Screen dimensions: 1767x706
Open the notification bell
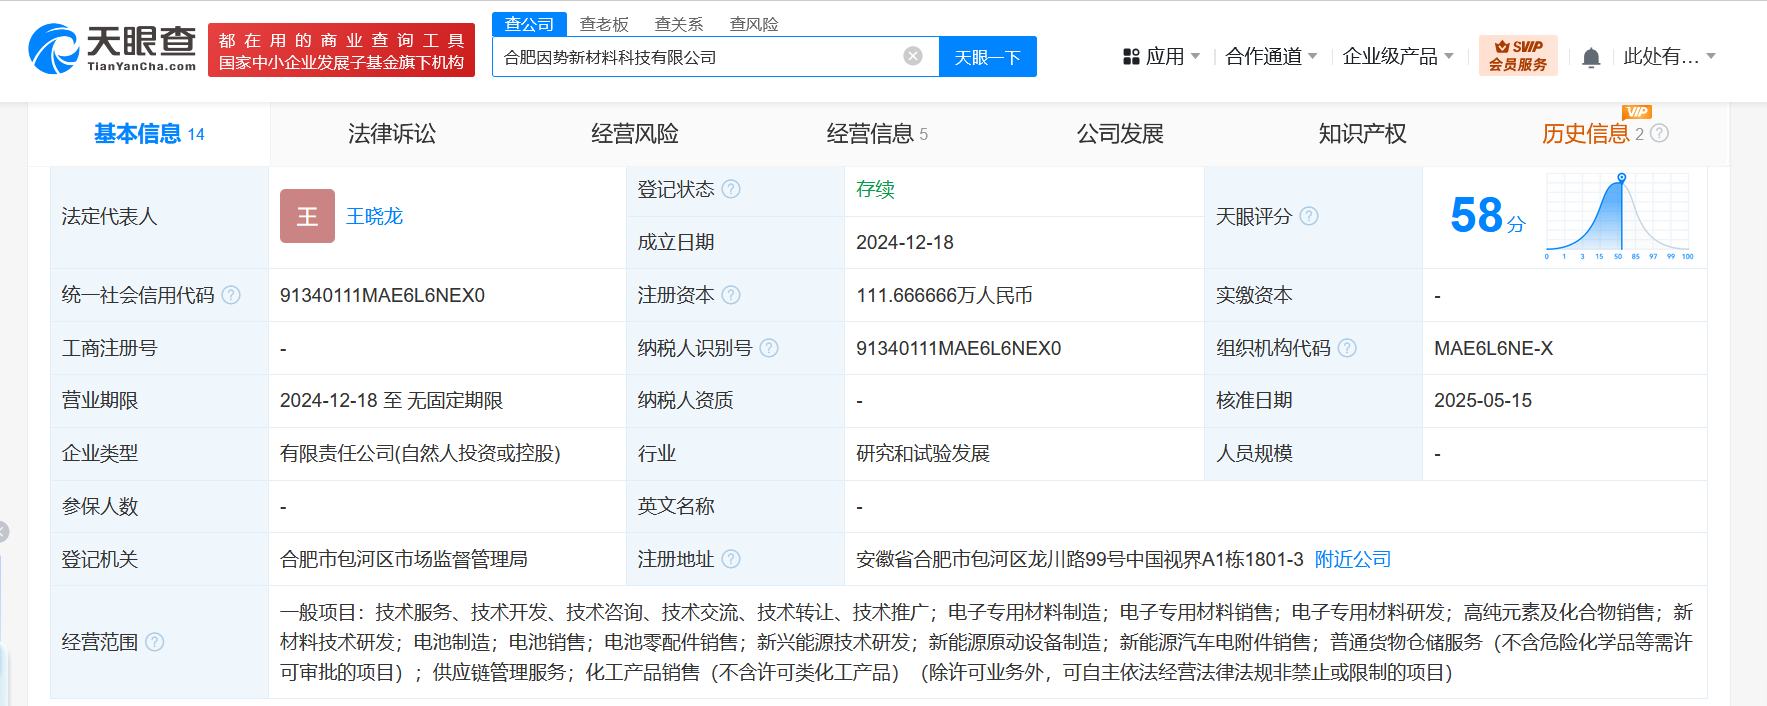[x=1590, y=58]
